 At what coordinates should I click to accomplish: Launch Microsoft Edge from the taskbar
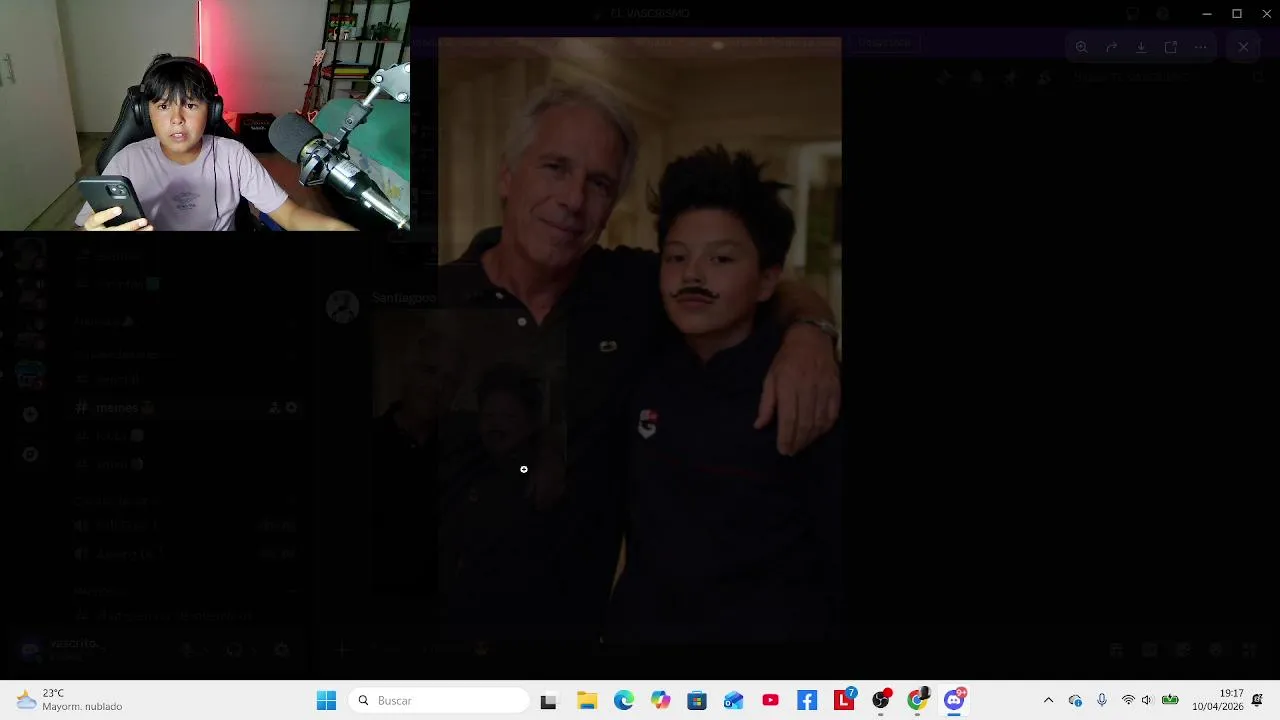point(624,701)
